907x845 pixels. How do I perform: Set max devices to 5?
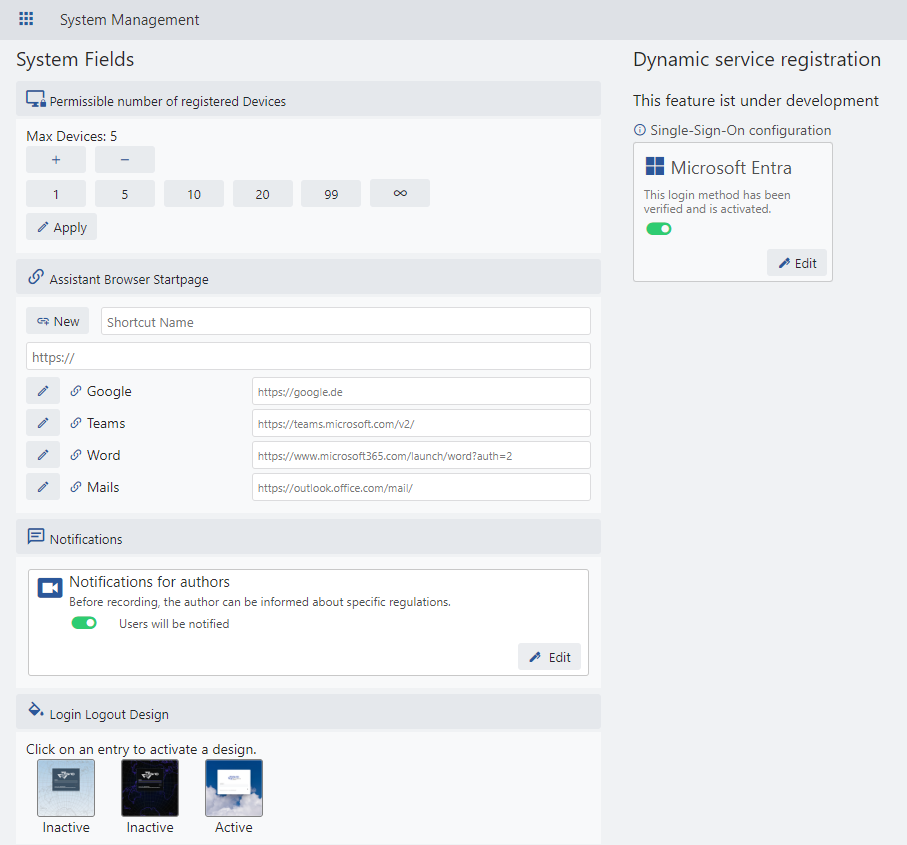click(x=125, y=194)
